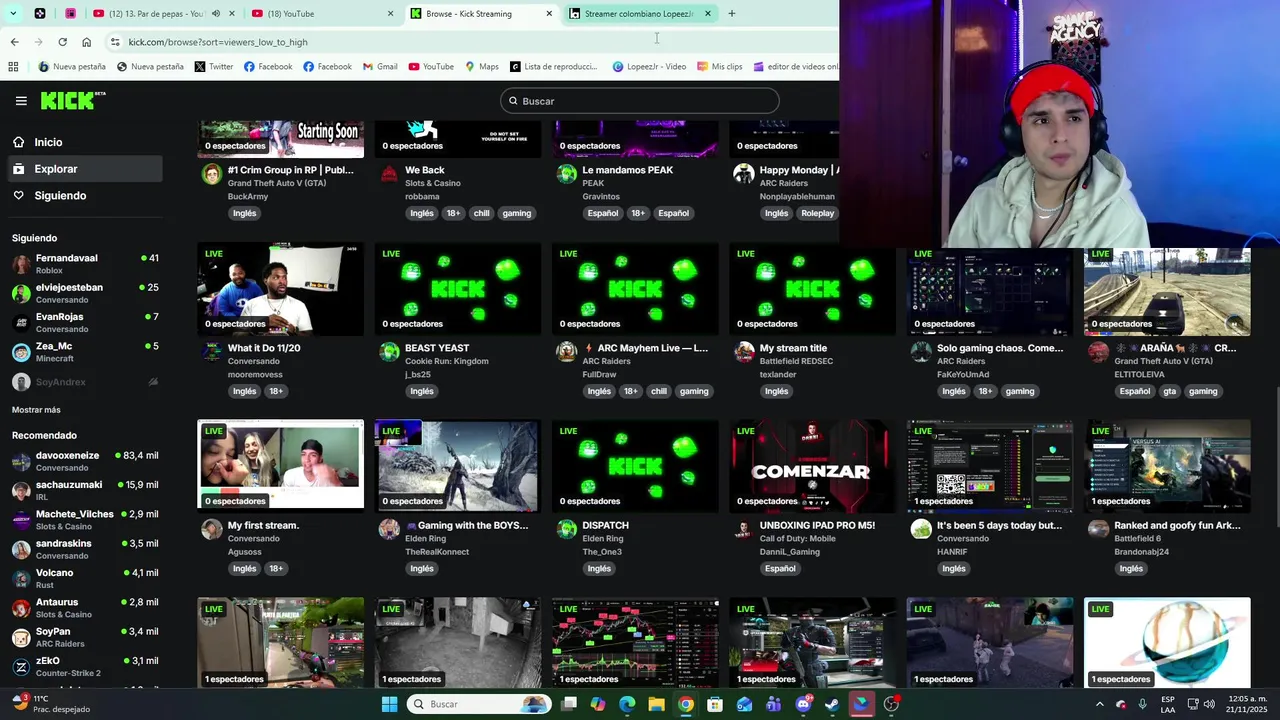Open Zea_Mc avatar in sidebar
This screenshot has height=720, width=1280.
[21, 352]
